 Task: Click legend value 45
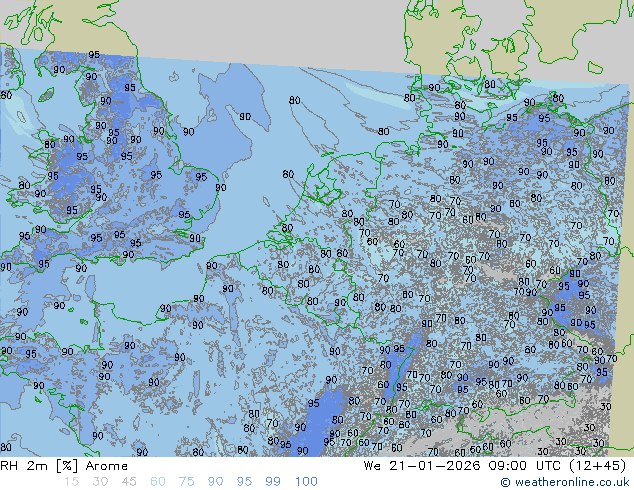tap(129, 482)
